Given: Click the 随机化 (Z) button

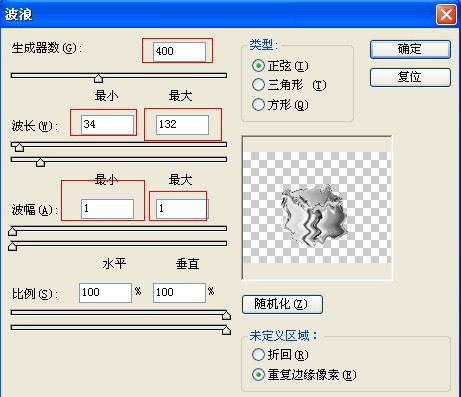Looking at the screenshot, I should pyautogui.click(x=282, y=304).
